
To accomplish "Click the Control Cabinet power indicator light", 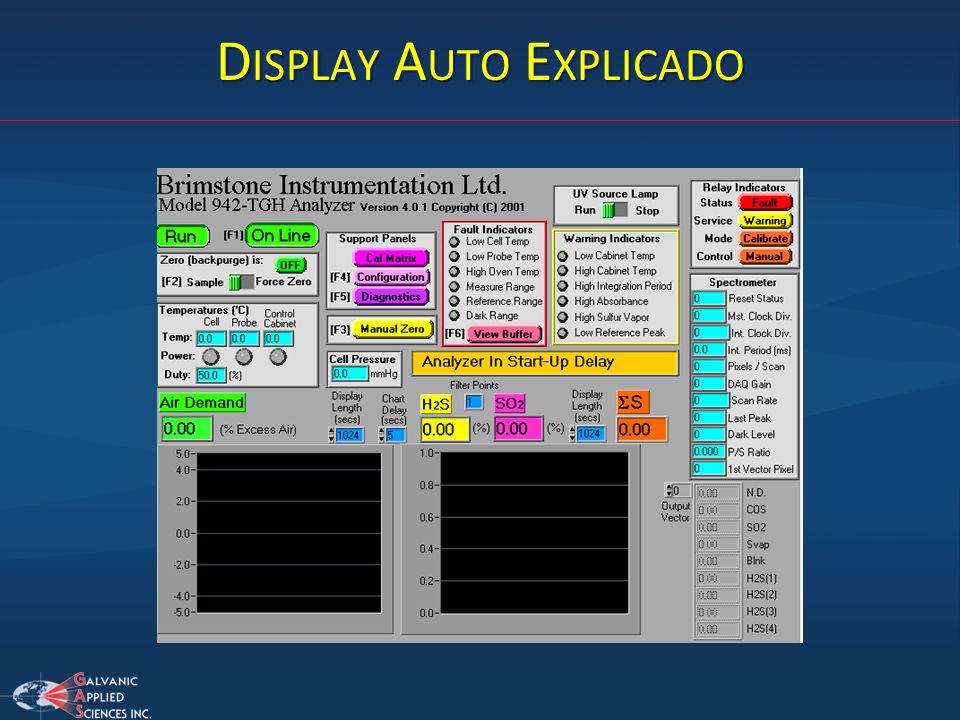I will click(277, 356).
